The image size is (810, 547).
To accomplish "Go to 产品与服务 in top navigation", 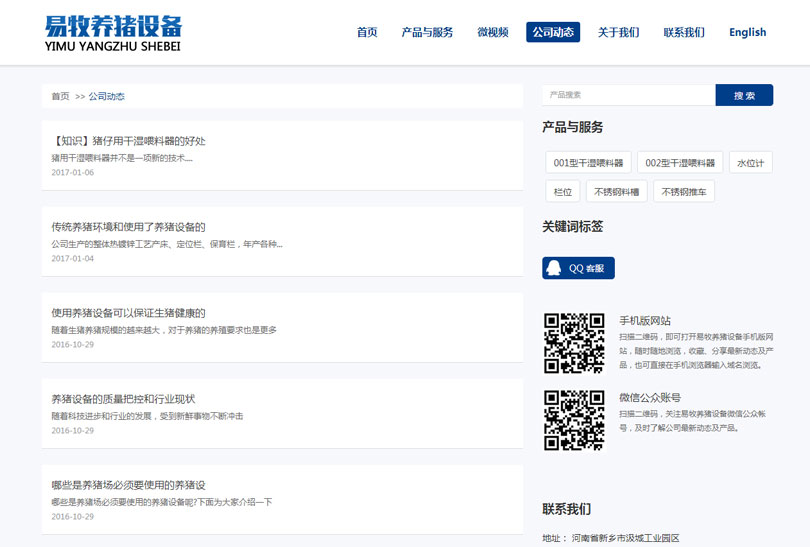I will point(427,32).
